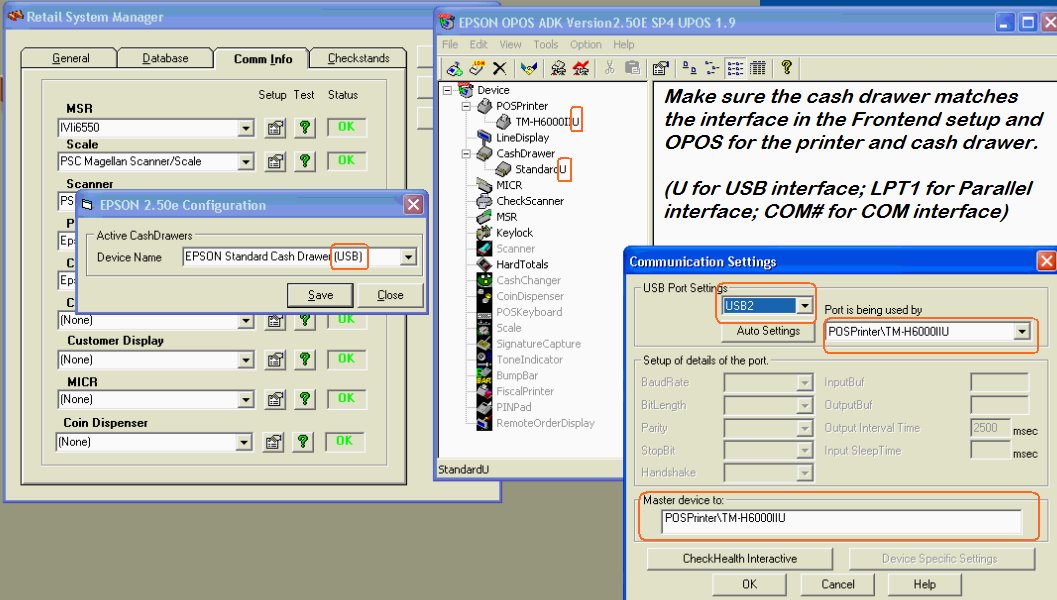Click the CheckHealth Interactive button
The image size is (1057, 600).
(x=739, y=559)
